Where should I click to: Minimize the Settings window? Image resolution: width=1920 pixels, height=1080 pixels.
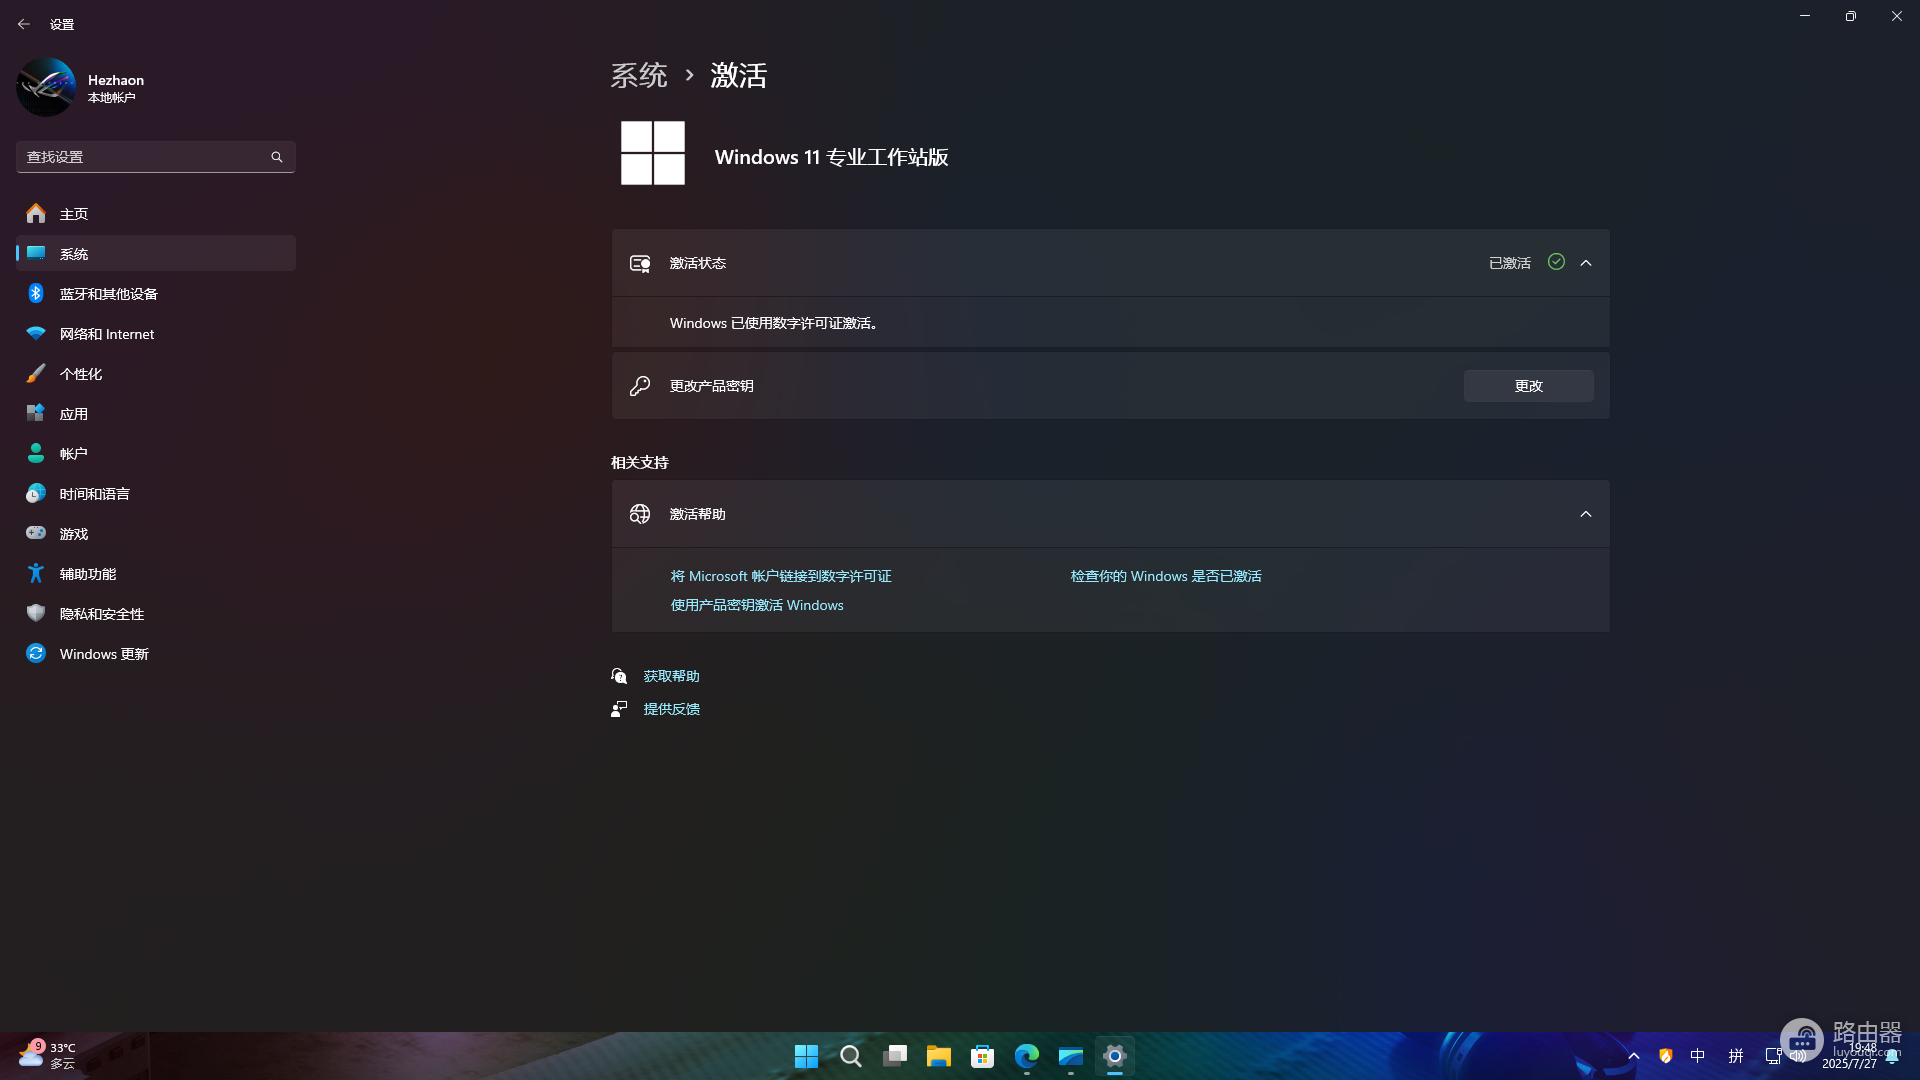point(1805,16)
